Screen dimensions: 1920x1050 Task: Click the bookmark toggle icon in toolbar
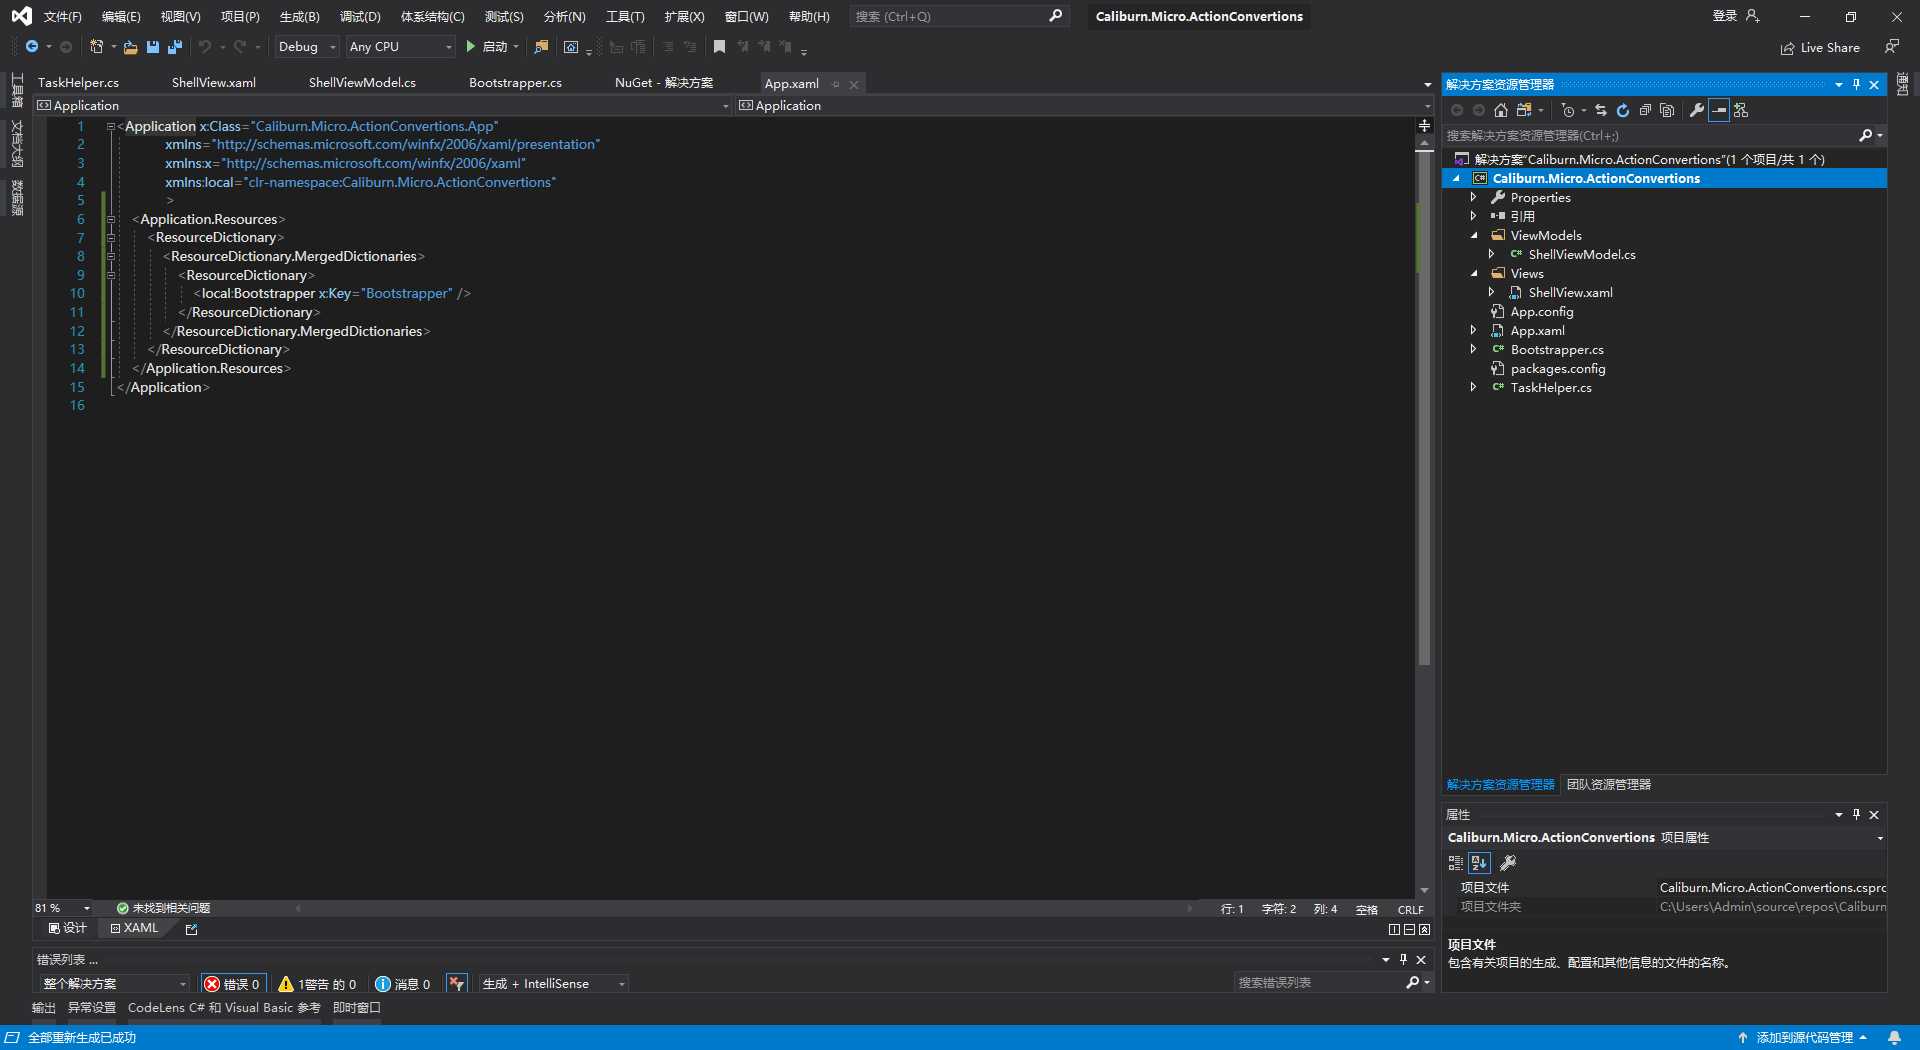[719, 47]
